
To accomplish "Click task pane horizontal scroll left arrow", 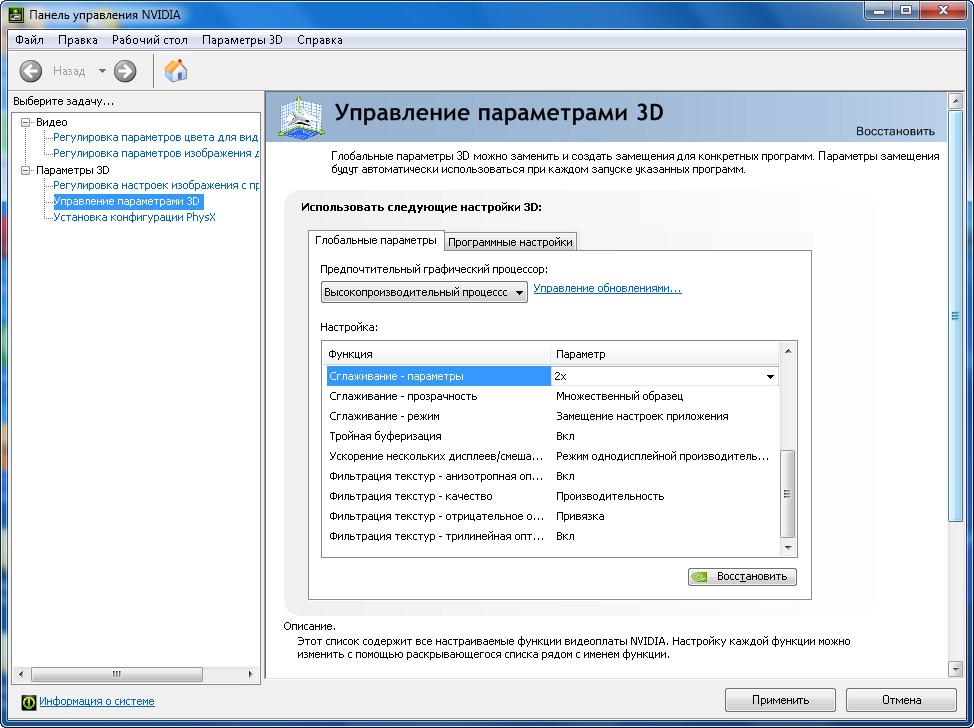I will 21,674.
